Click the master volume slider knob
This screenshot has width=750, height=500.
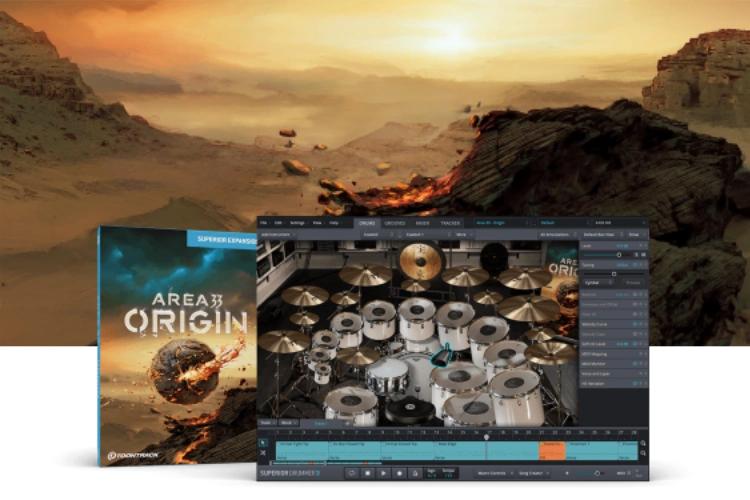point(597,473)
